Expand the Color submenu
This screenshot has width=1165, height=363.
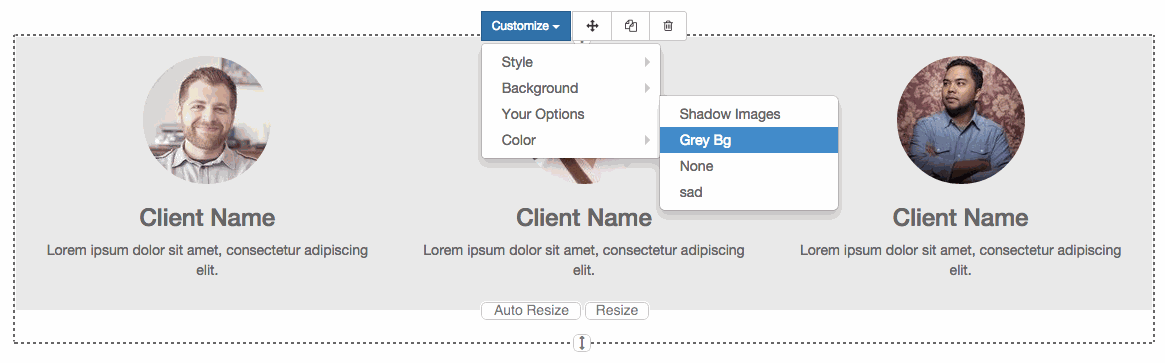(x=571, y=140)
